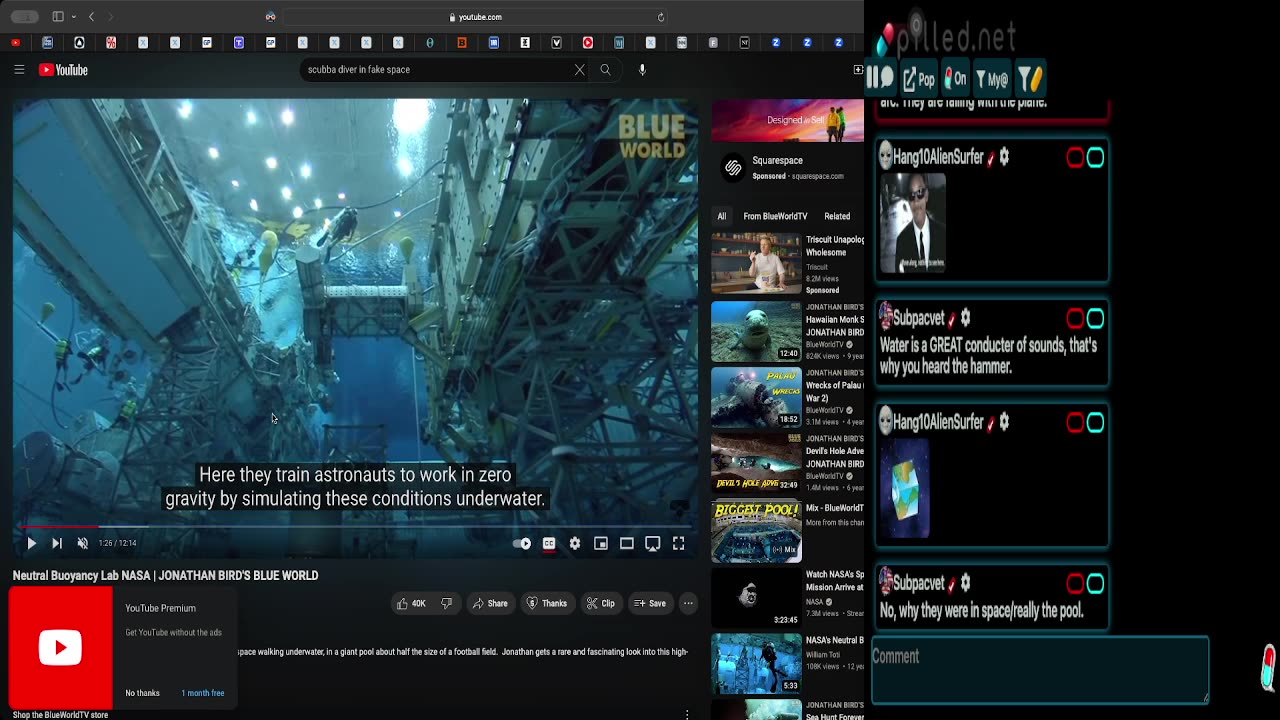
Task: Toggle the Safari sidebar
Action: coord(58,17)
